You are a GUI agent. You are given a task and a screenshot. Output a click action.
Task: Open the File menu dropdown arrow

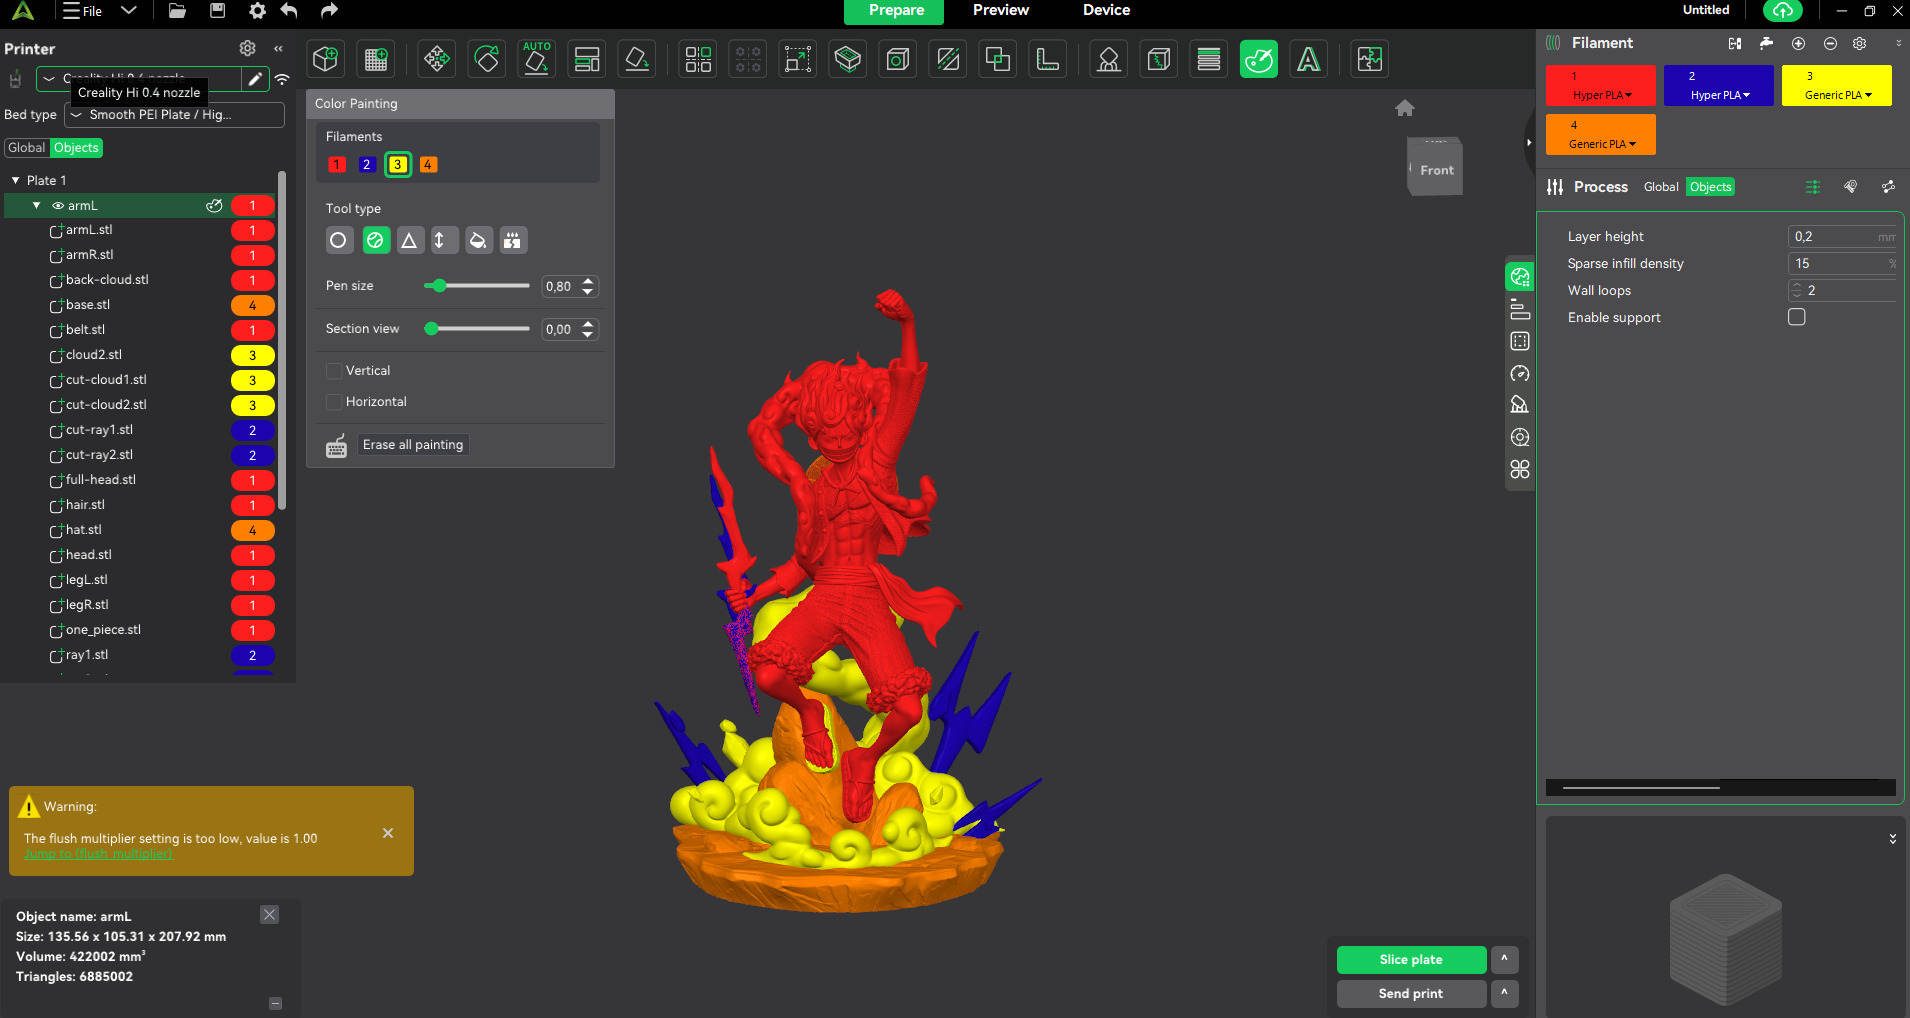[128, 11]
